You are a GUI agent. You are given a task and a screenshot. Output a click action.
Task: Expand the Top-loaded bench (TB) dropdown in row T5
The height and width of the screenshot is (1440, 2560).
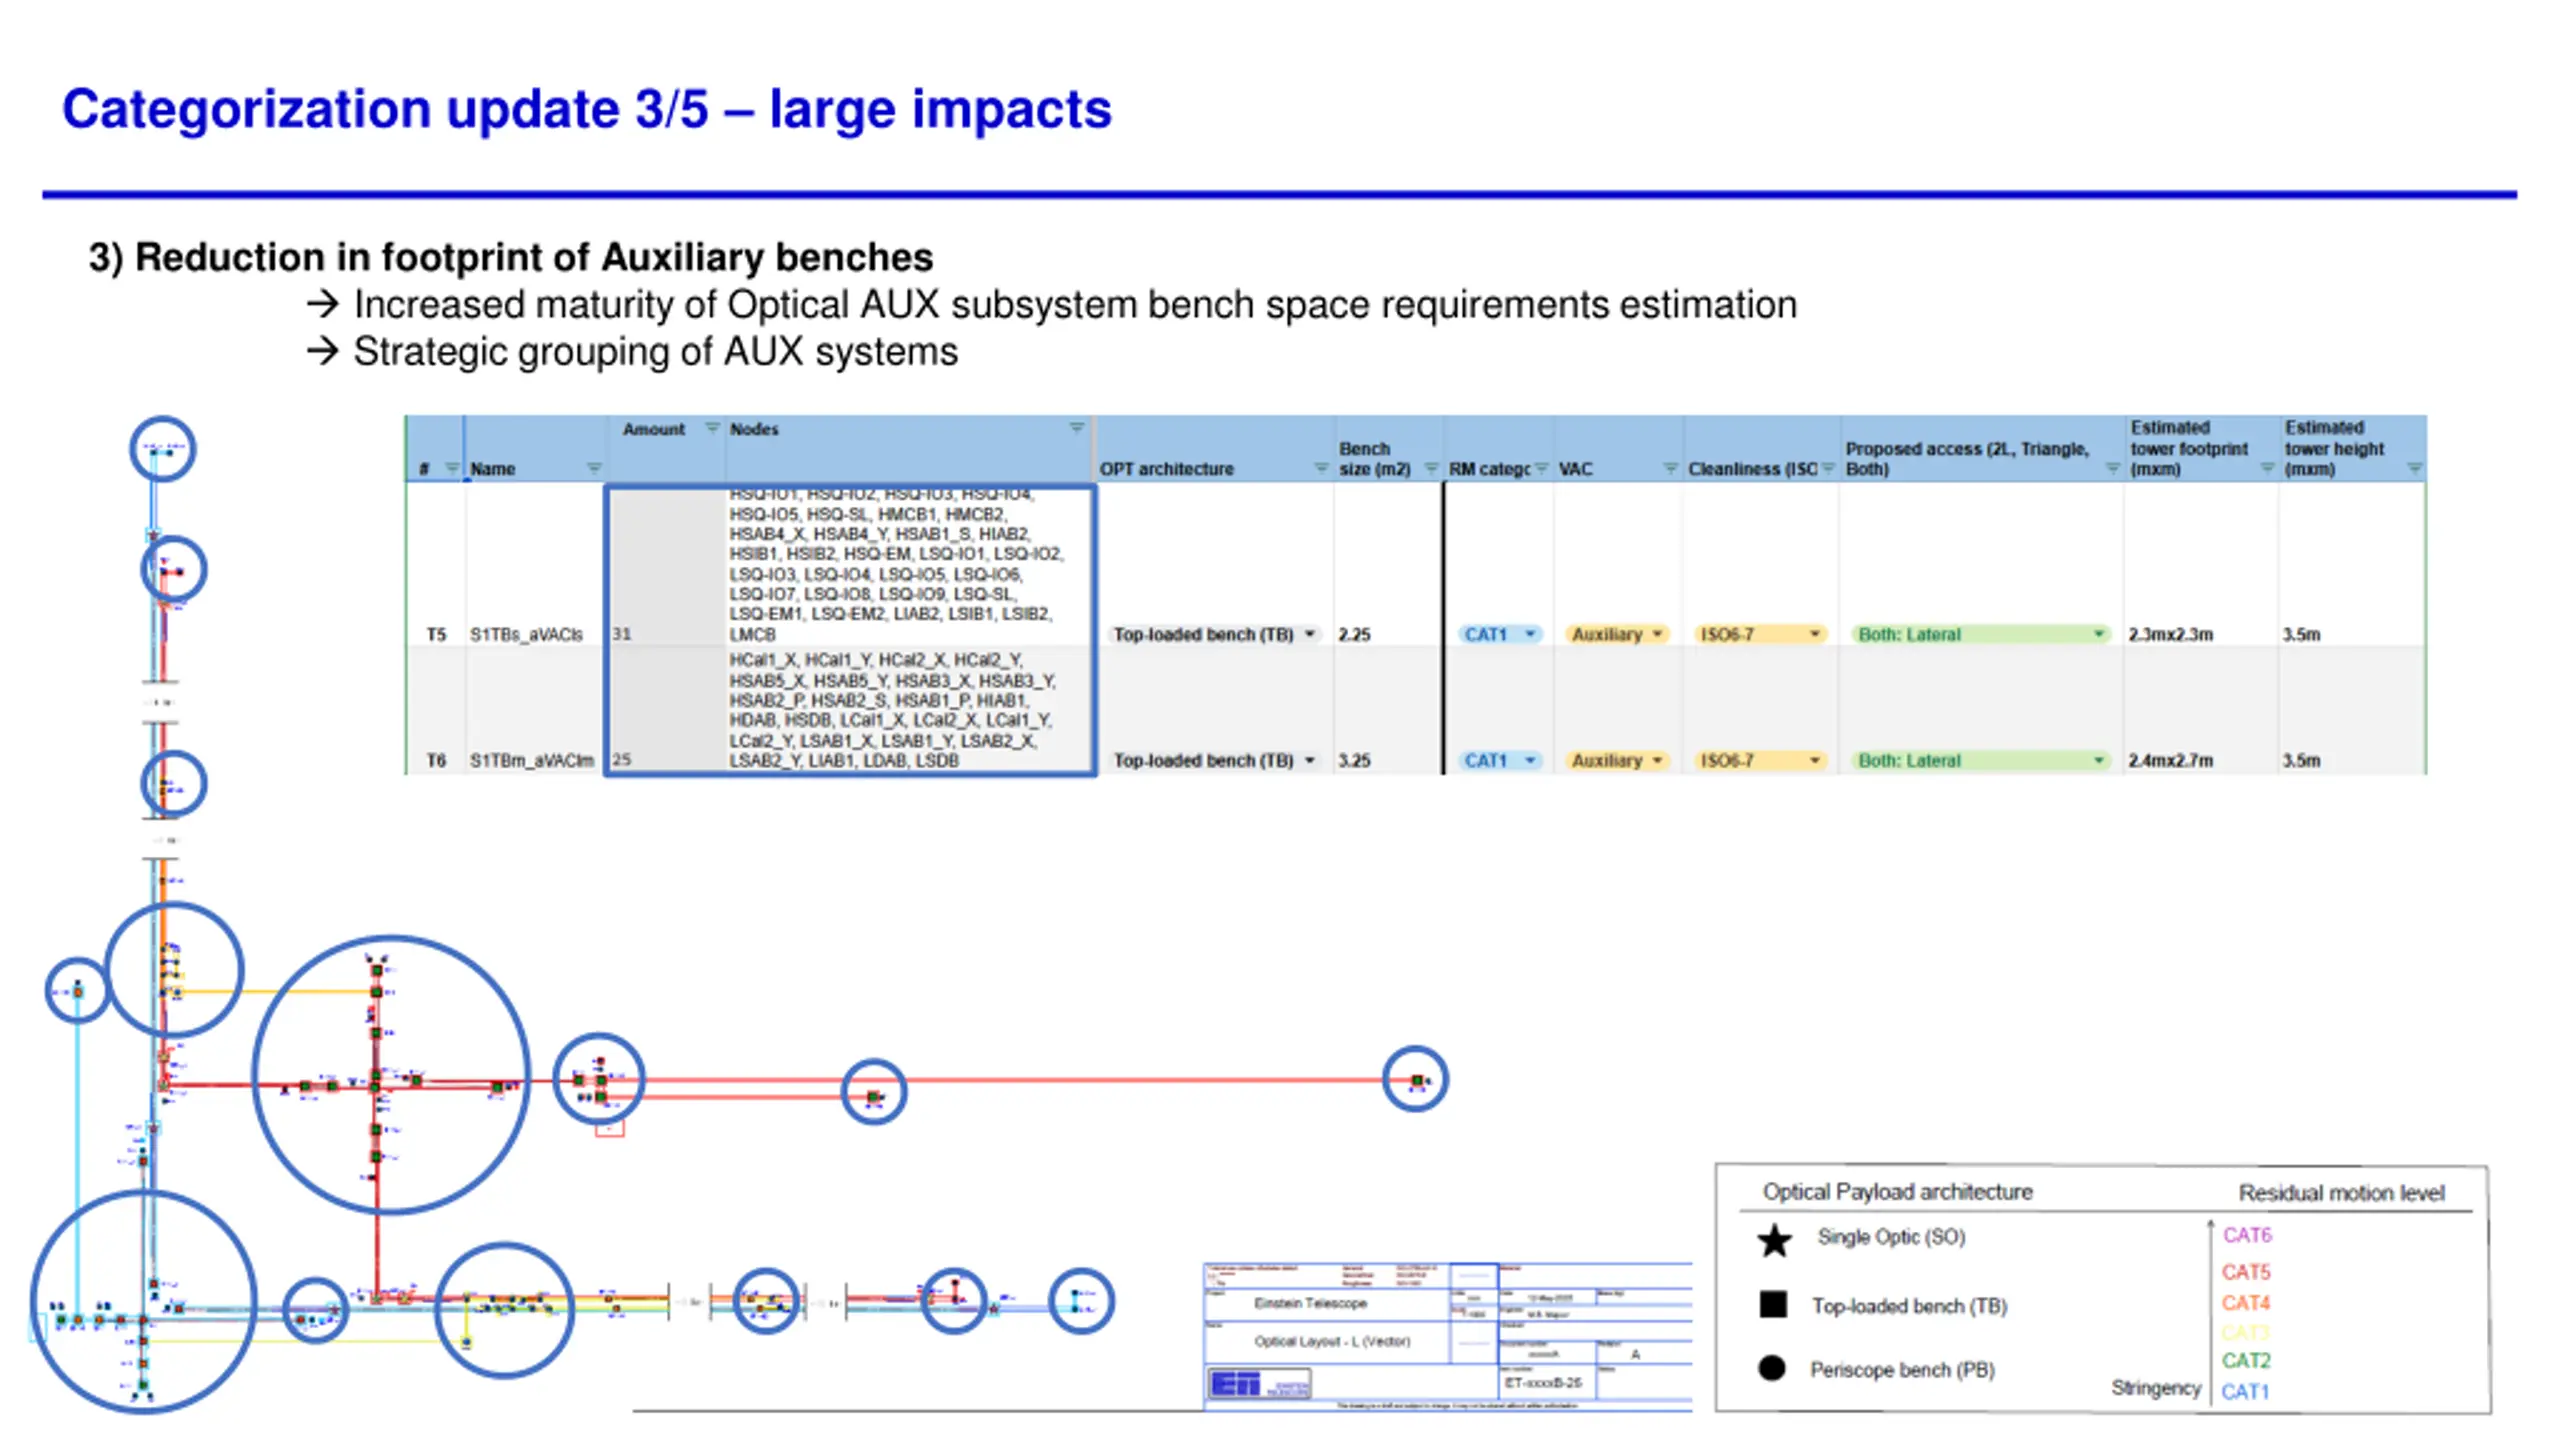tap(1310, 634)
